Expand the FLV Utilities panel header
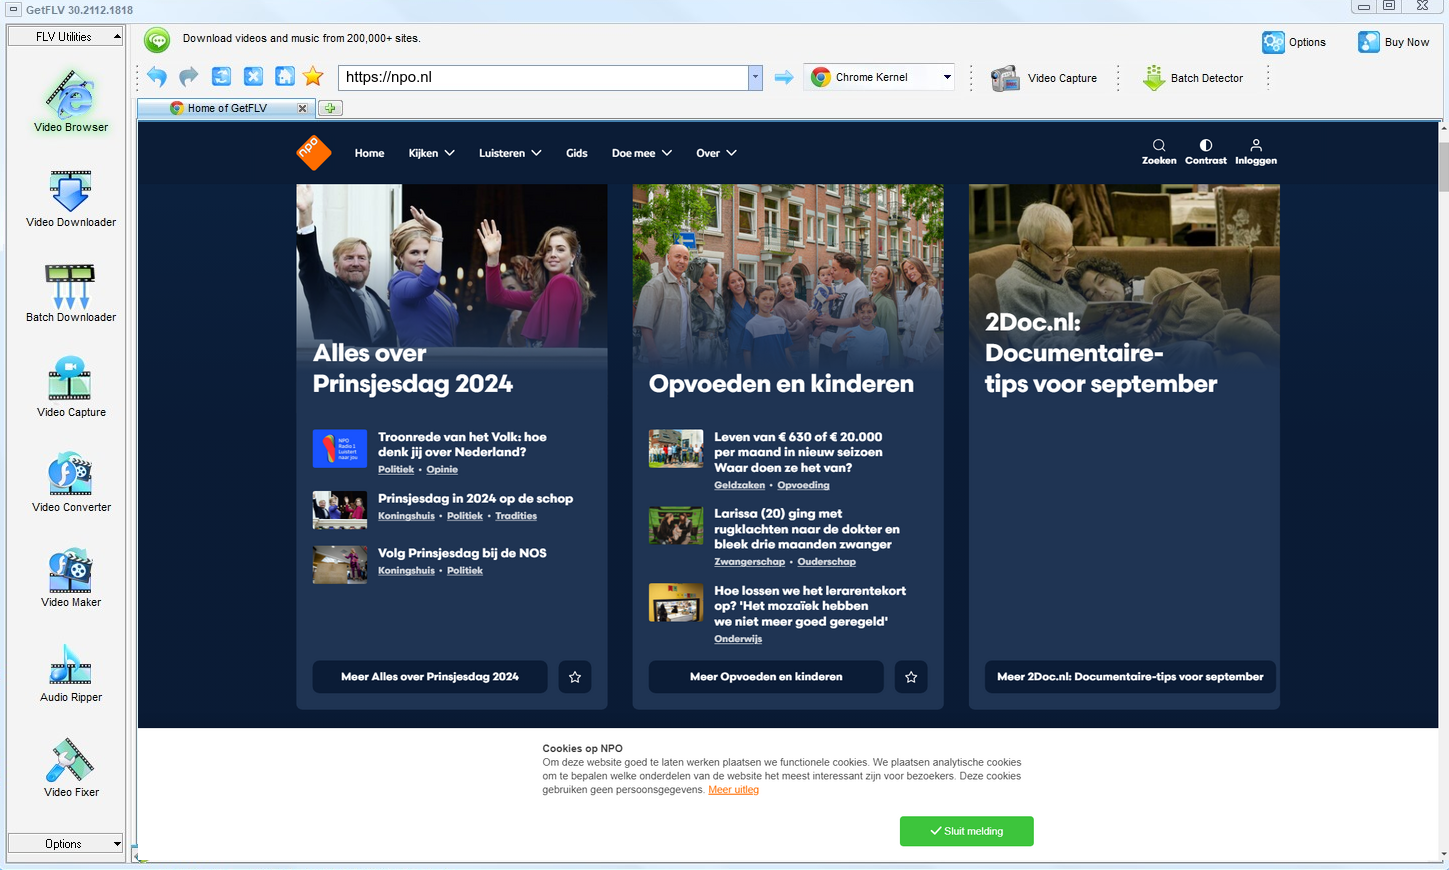Screen dimensions: 1449x870 [65, 37]
